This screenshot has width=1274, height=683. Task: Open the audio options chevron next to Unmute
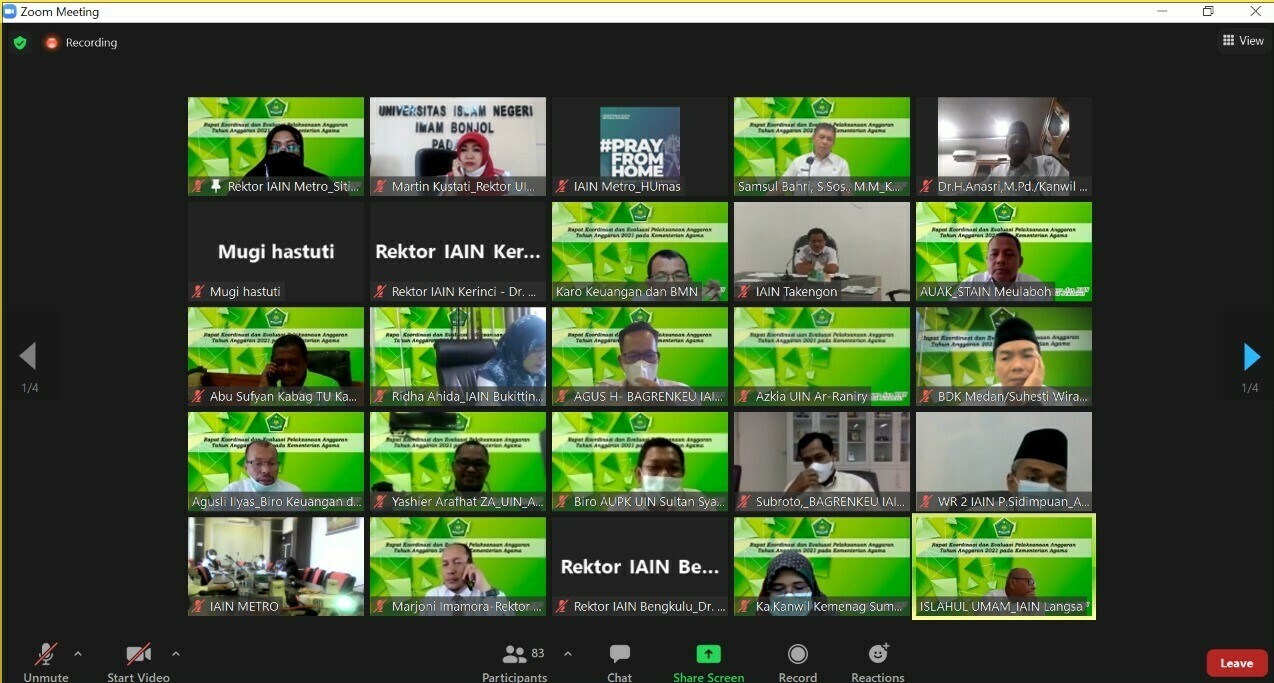click(x=78, y=655)
